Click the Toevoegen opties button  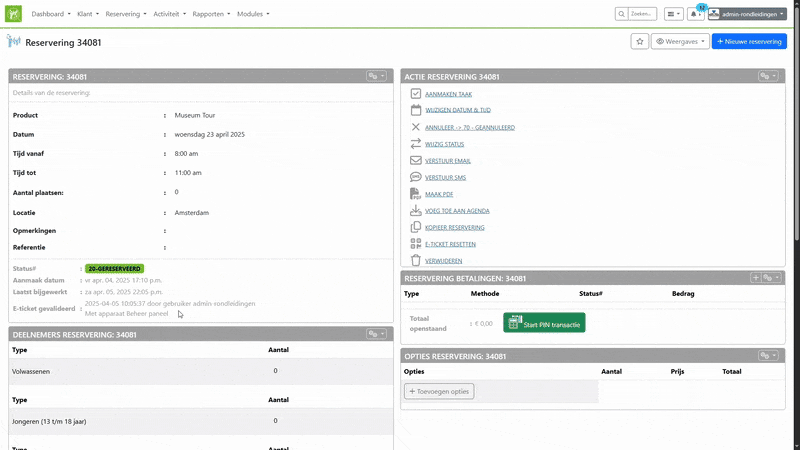pos(439,391)
